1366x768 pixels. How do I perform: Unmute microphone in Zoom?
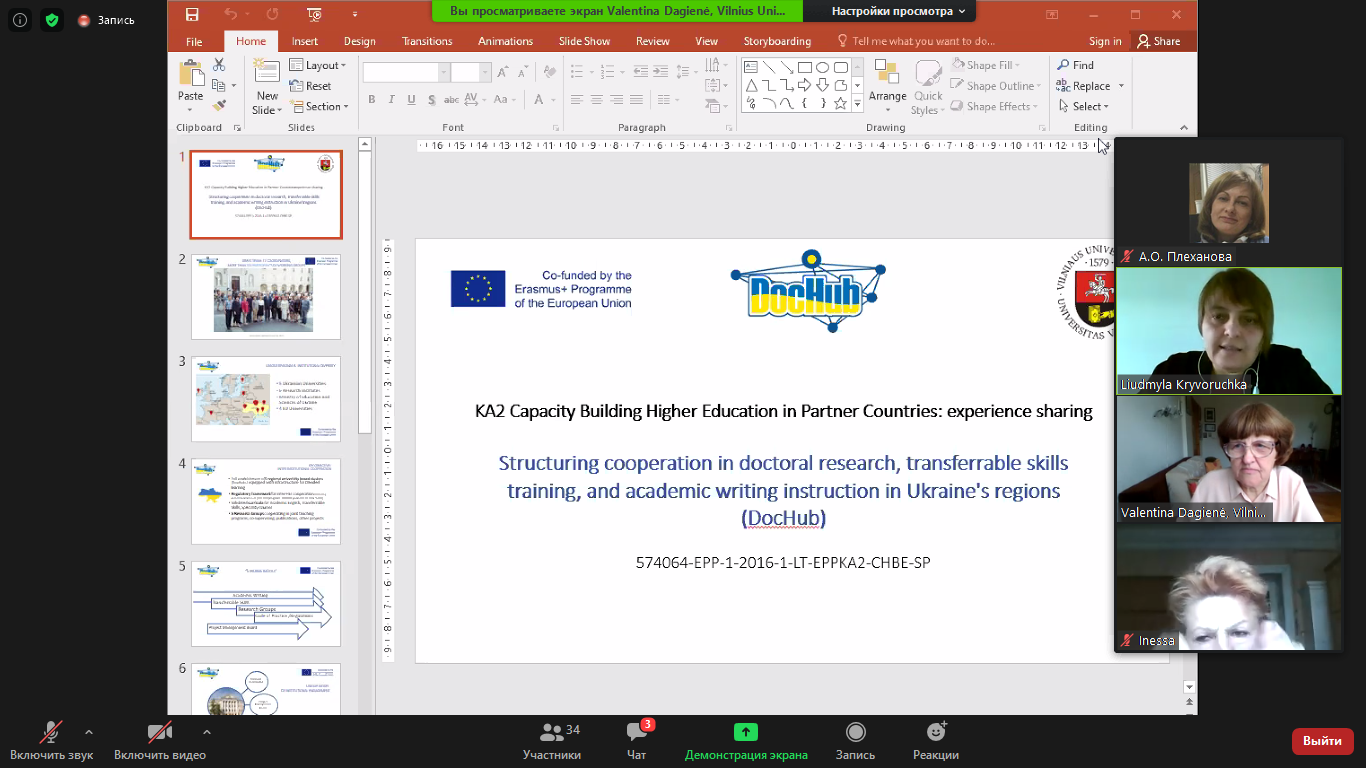pos(51,742)
